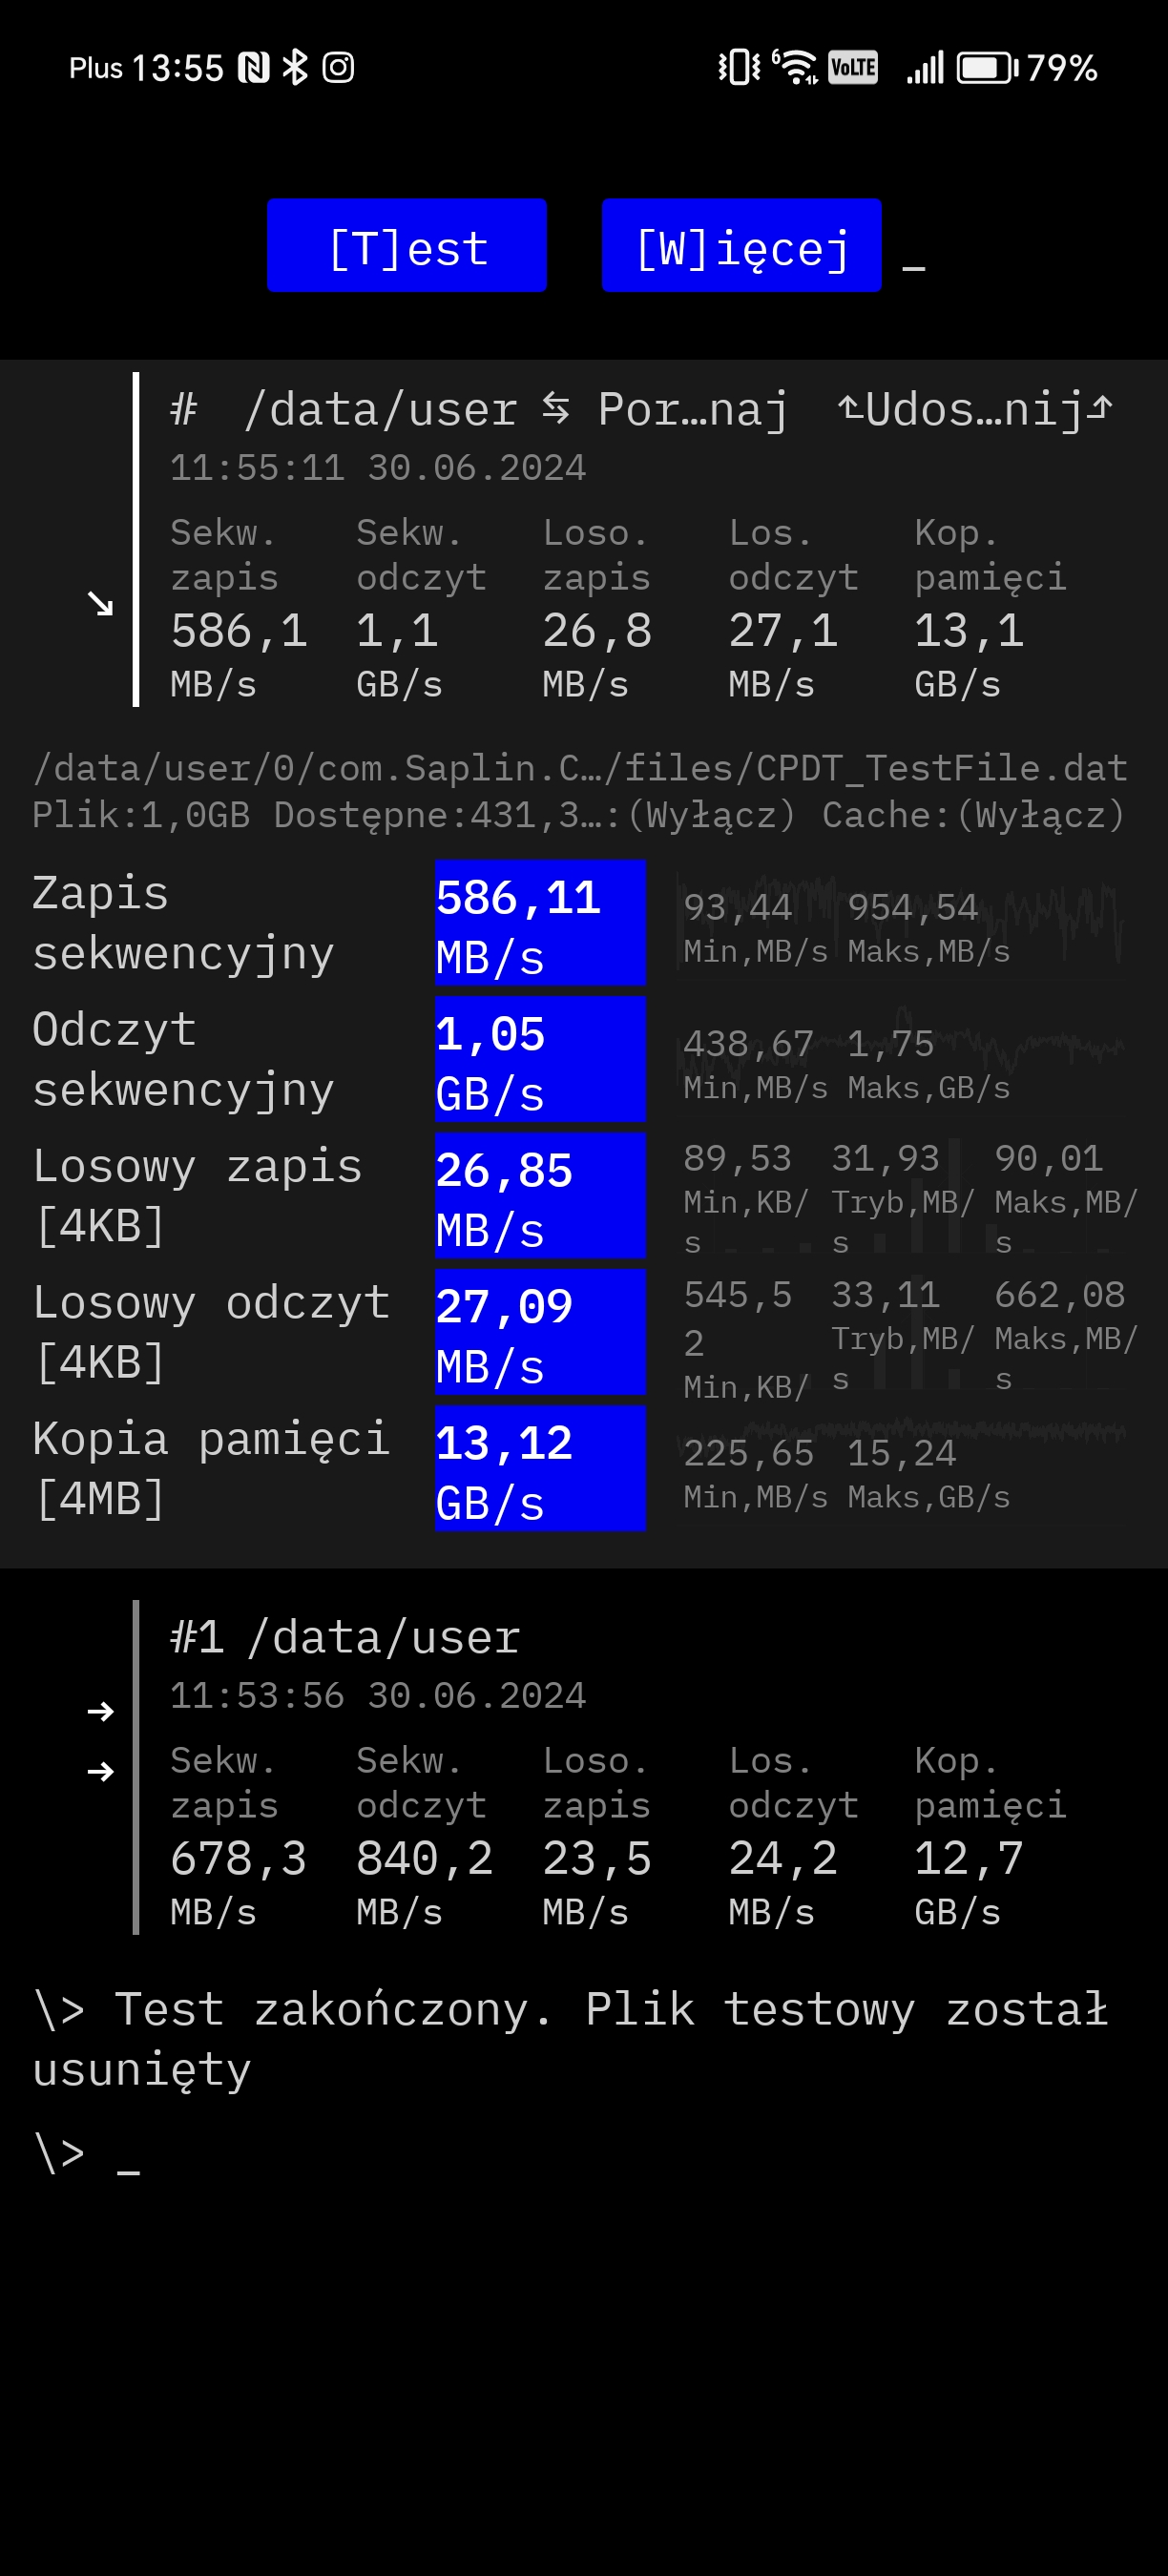Select the 1,05 GB/s sequential read bar
The width and height of the screenshot is (1168, 2576).
pyautogui.click(x=540, y=1059)
